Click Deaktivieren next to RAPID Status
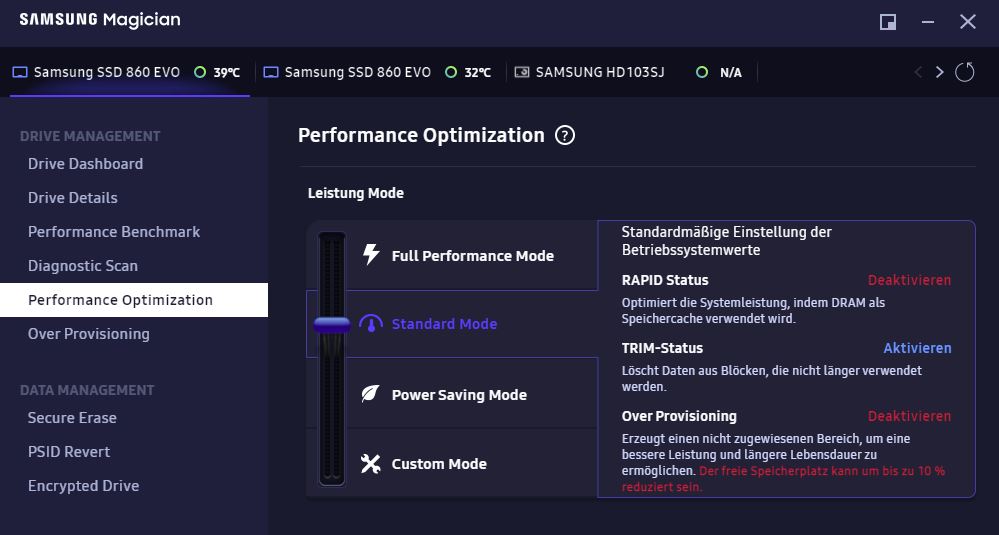Screen dimensions: 999x535 909,280
